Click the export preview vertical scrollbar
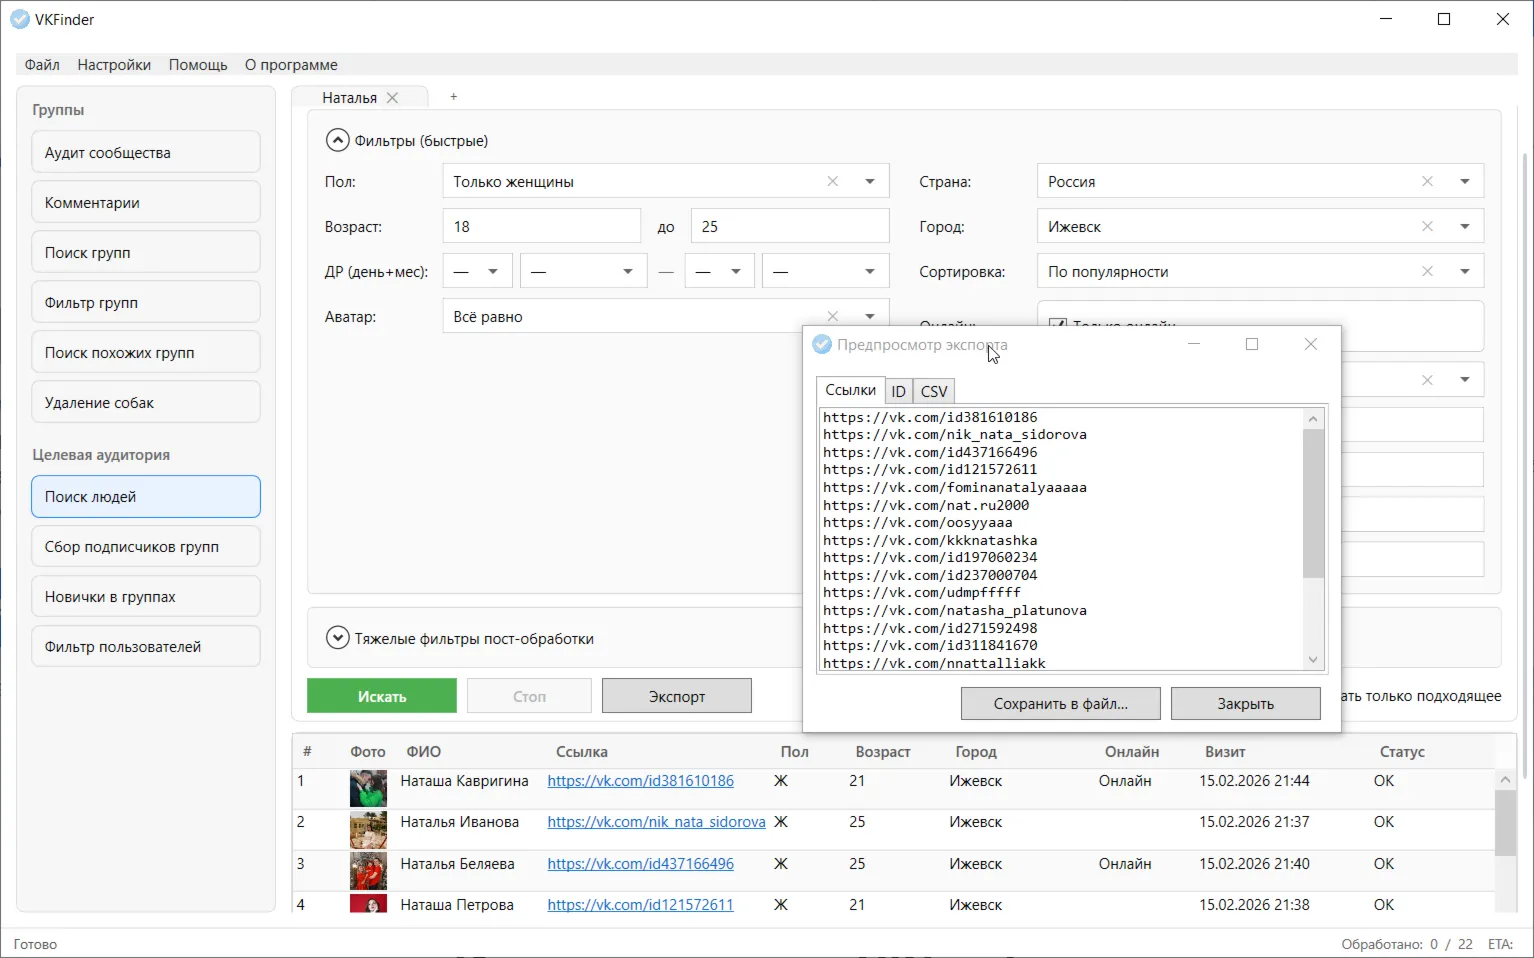The height and width of the screenshot is (958, 1534). [x=1313, y=504]
